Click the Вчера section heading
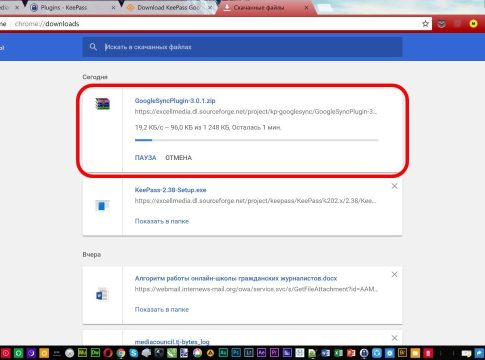This screenshot has height=360, width=485. [x=92, y=254]
